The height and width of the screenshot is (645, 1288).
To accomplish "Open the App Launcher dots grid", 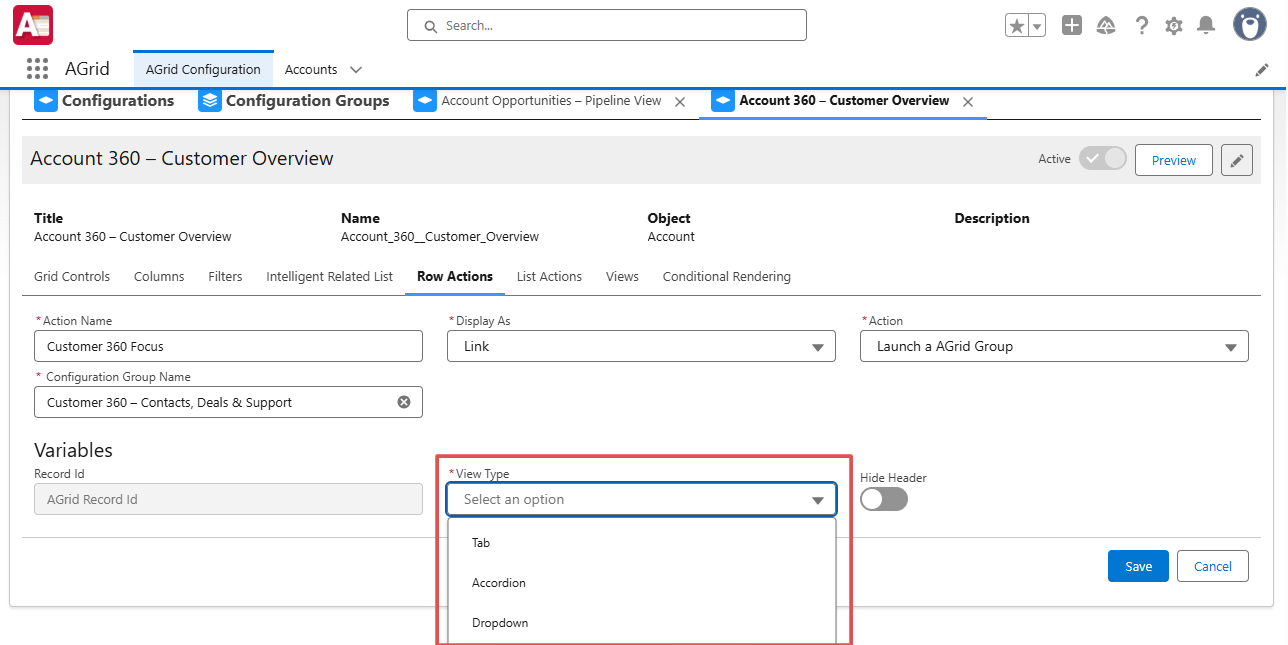I will (x=38, y=69).
